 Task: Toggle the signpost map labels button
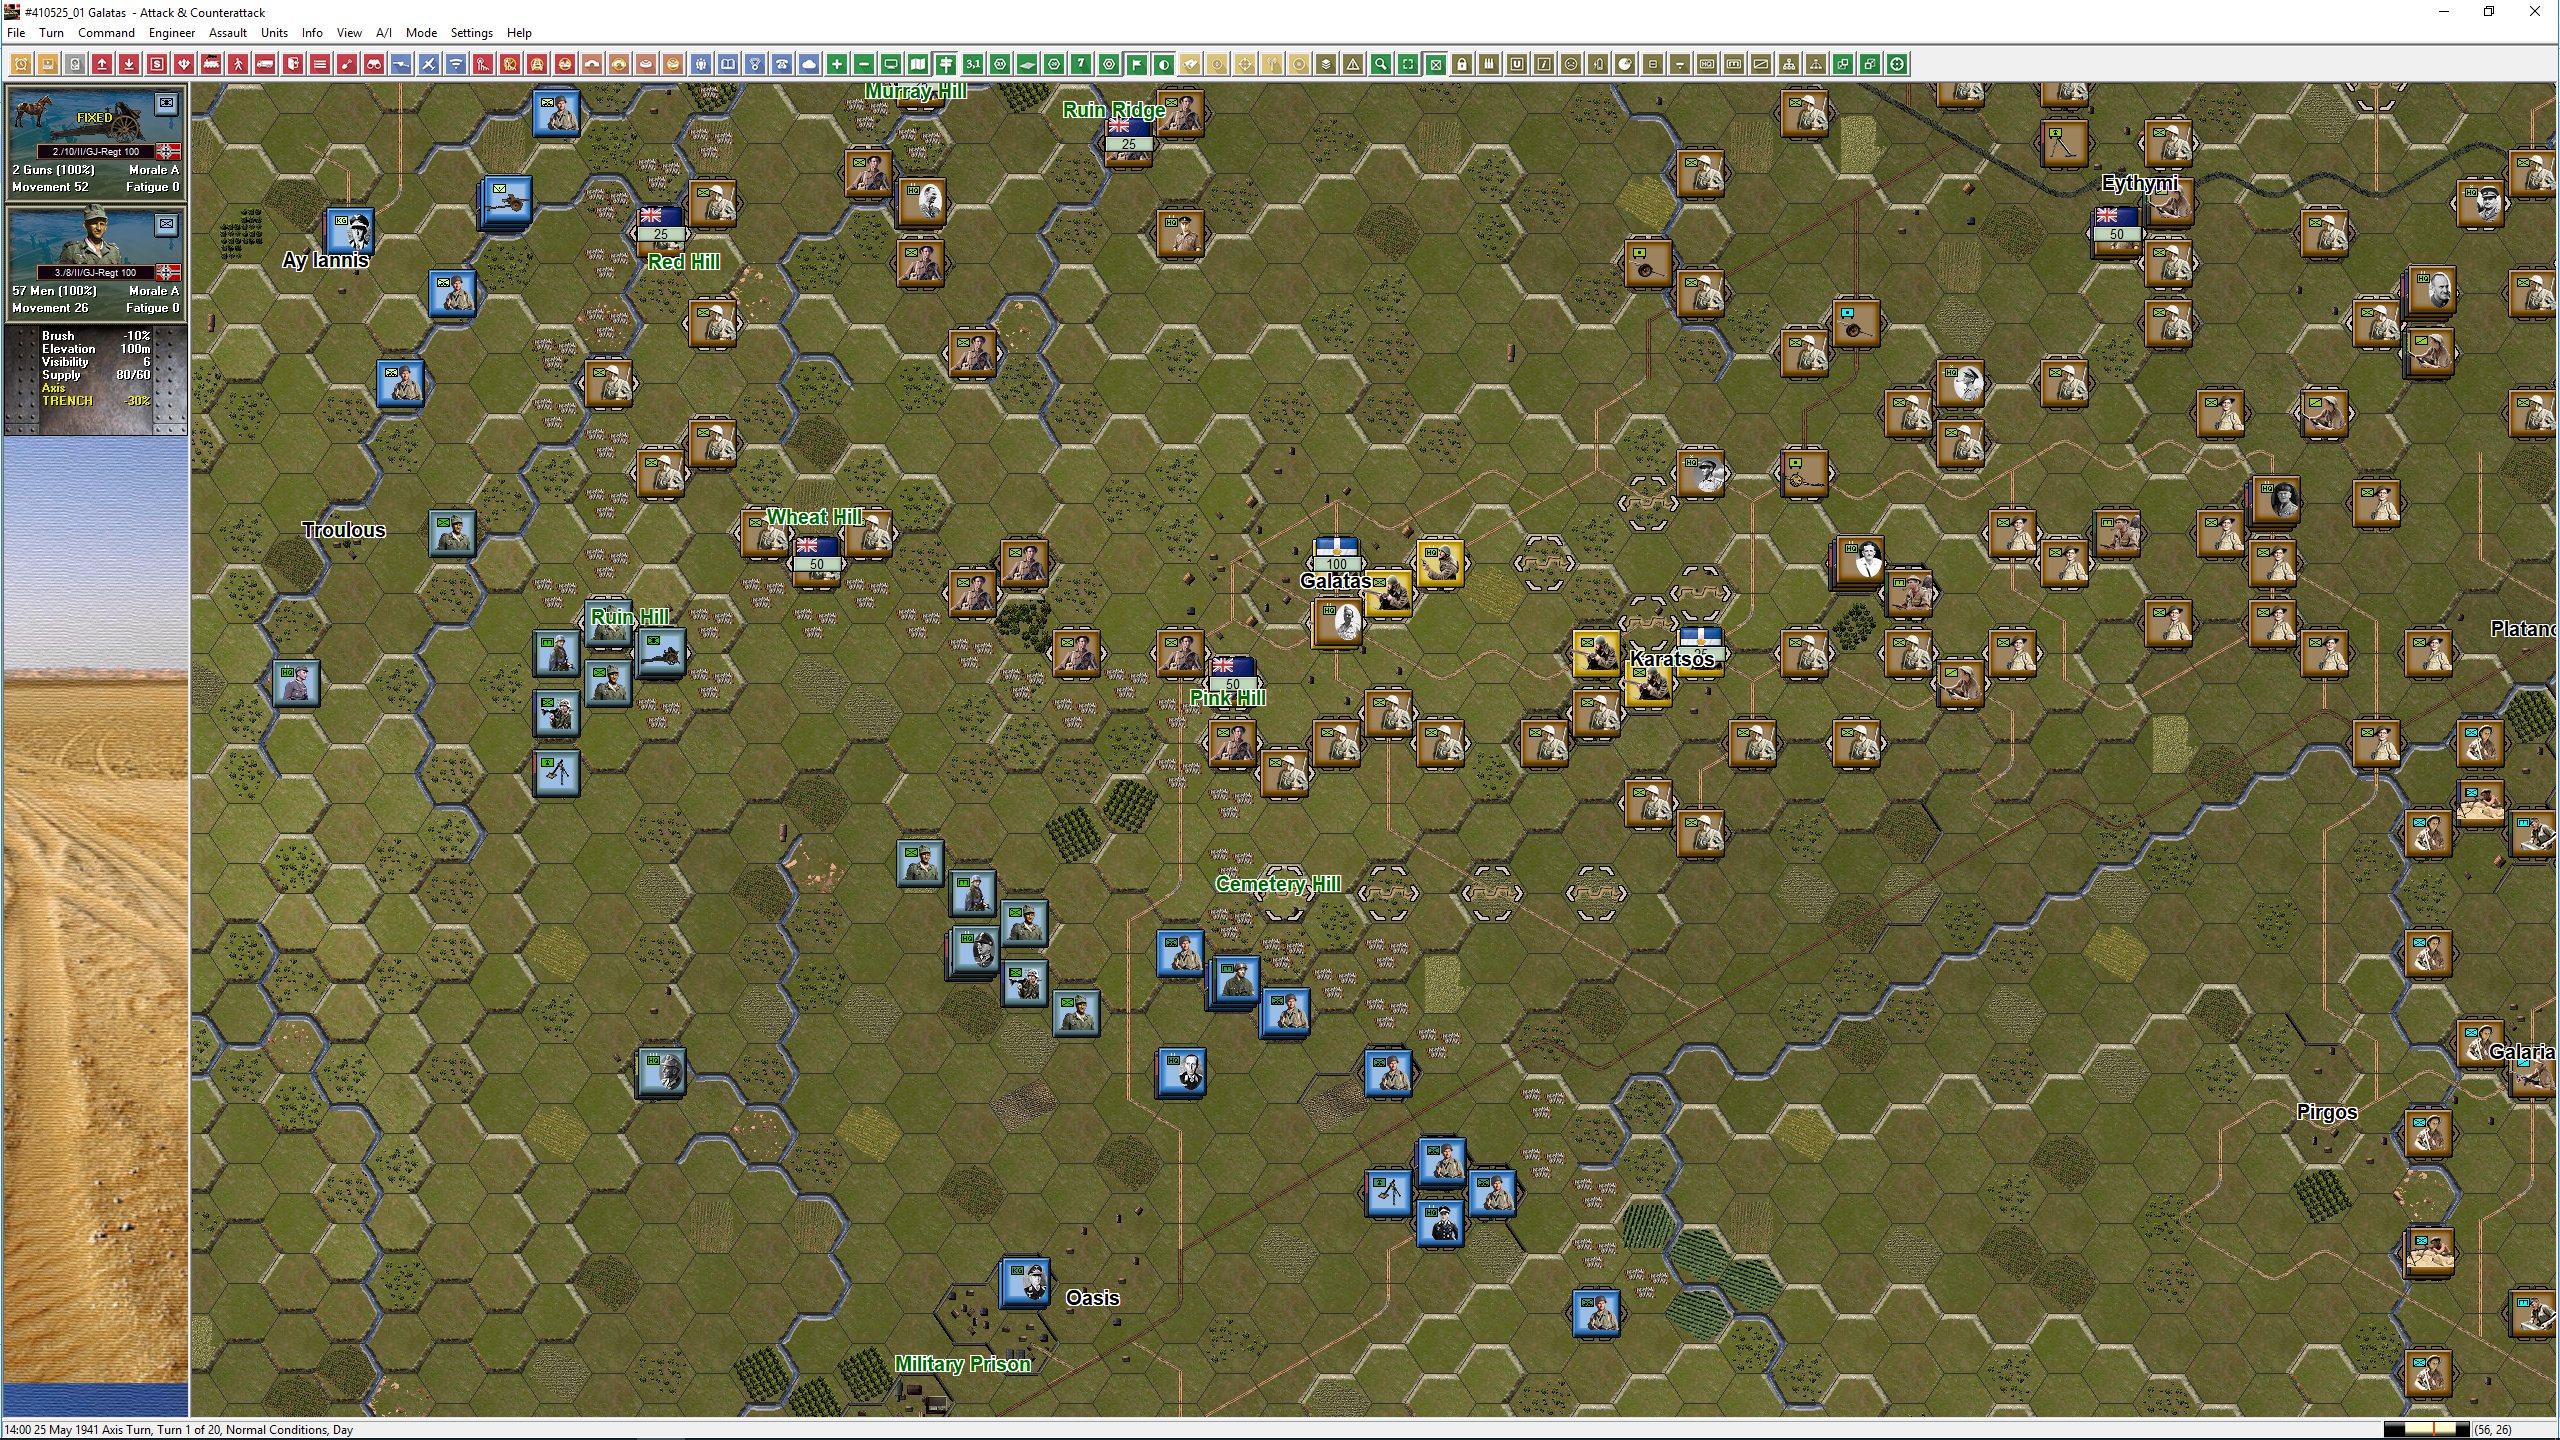pos(945,65)
